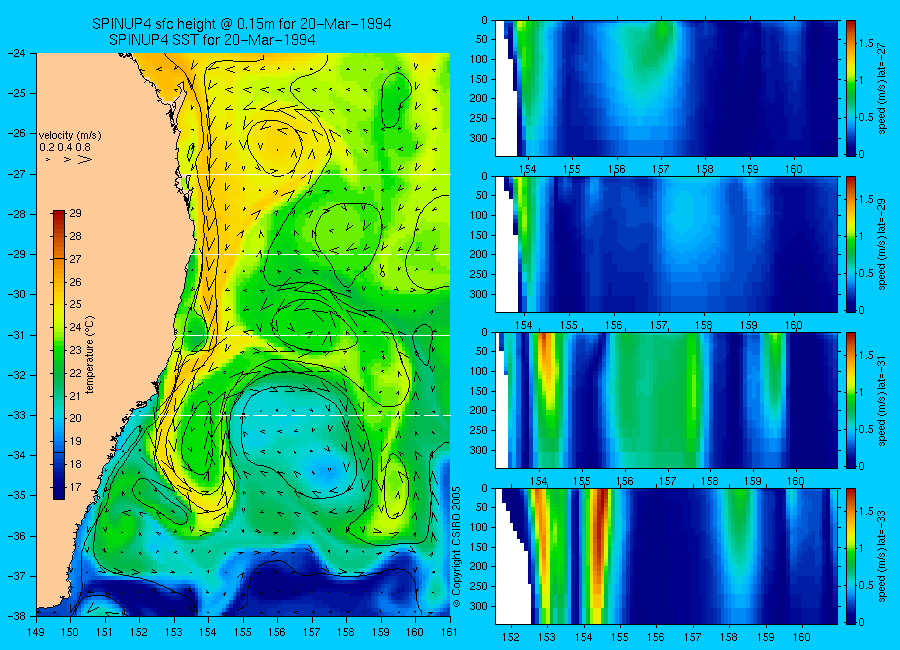Click the '155' longitude tick label on the map
The width and height of the screenshot is (900, 650).
coord(243,632)
